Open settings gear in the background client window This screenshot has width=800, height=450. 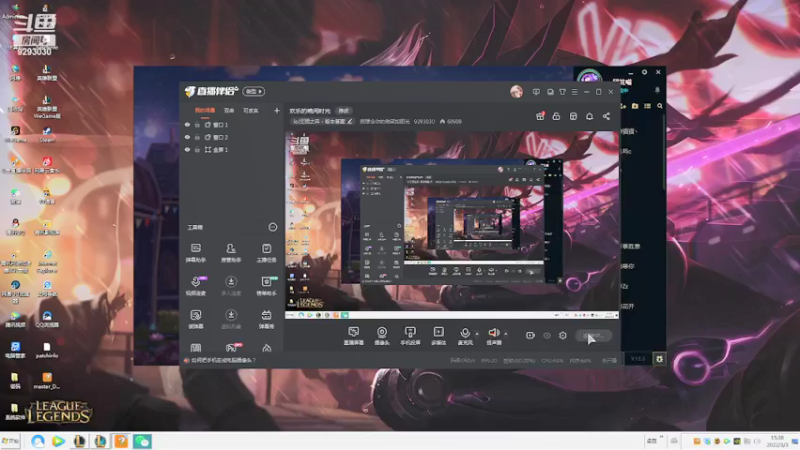644,72
